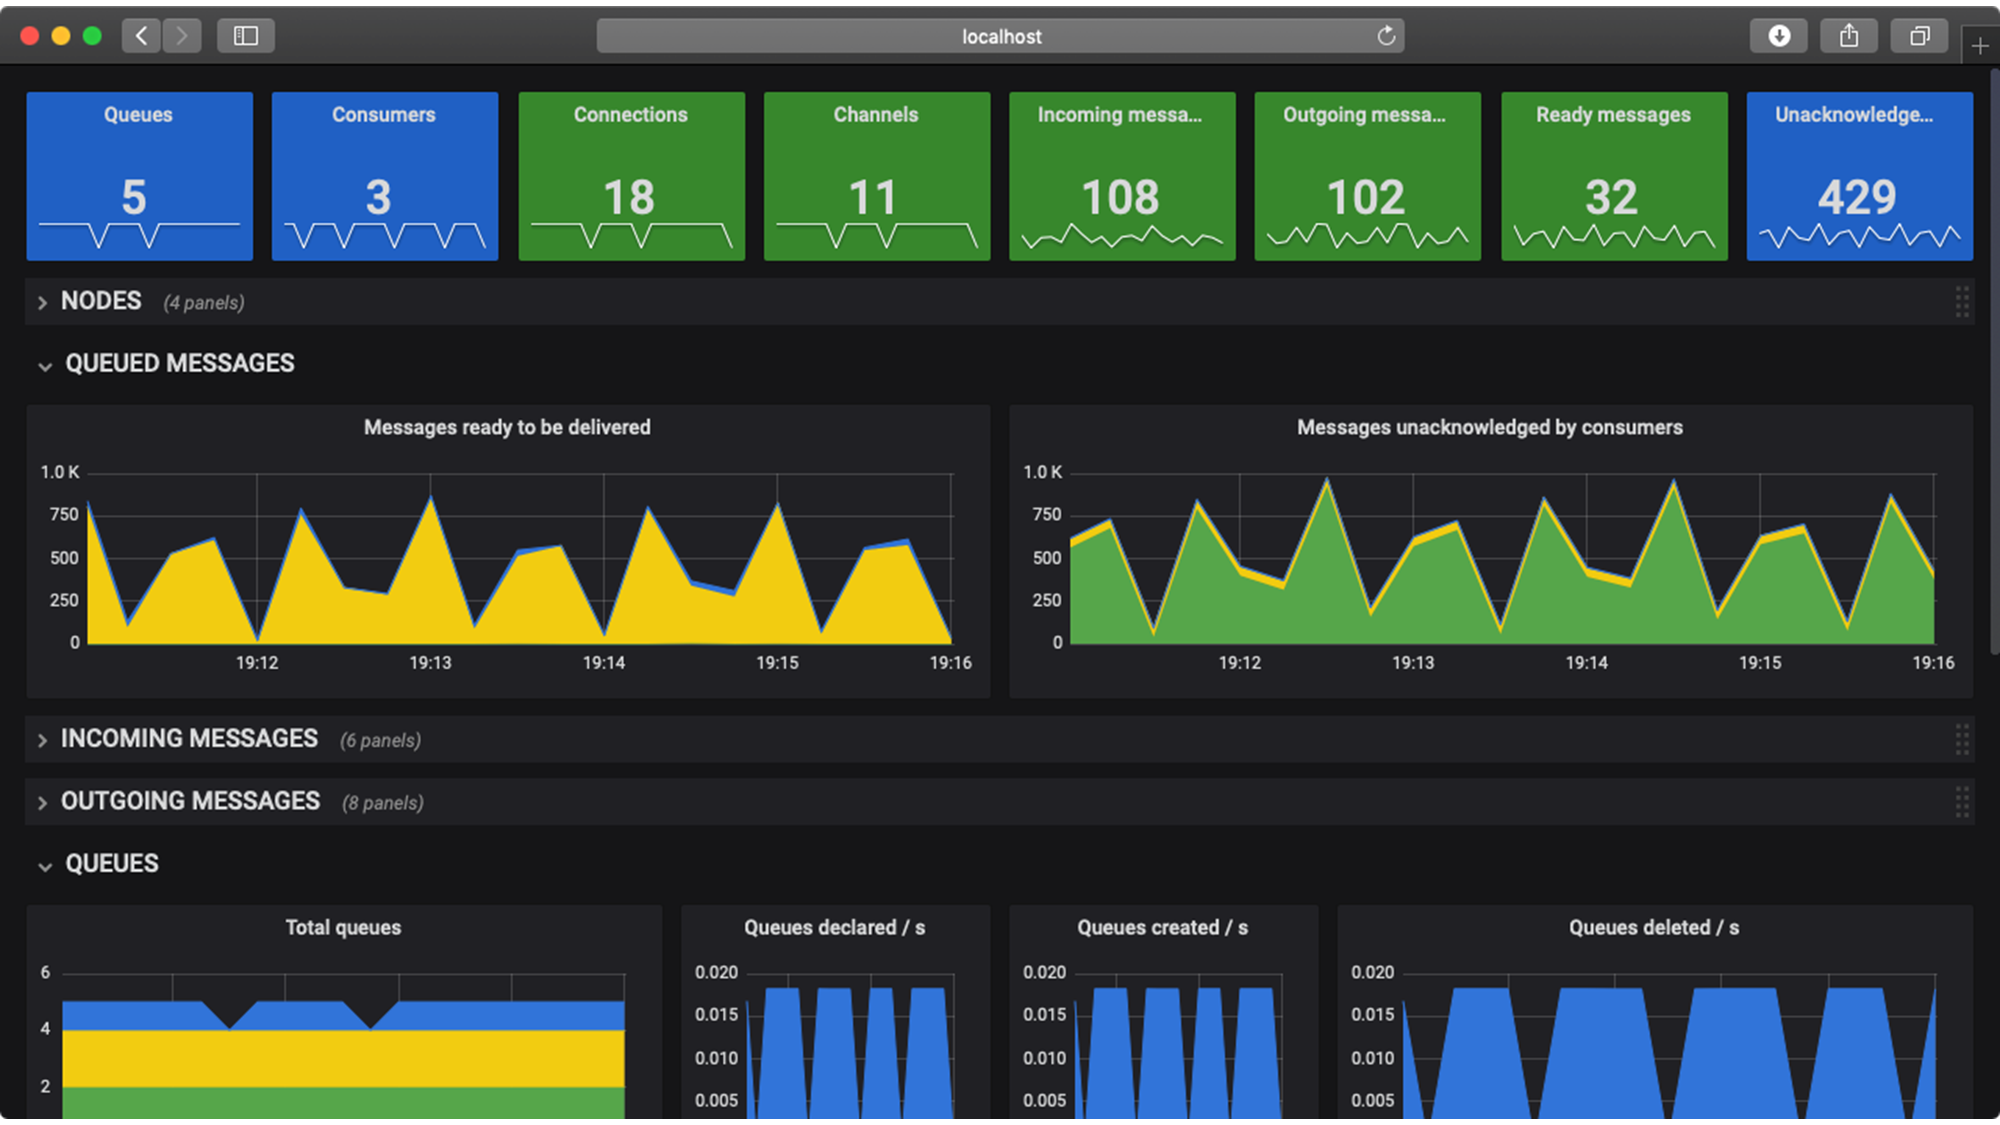Viewport: 2000px width, 1125px height.
Task: Open 'Messages ready to be delivered' panel title
Action: pos(507,427)
